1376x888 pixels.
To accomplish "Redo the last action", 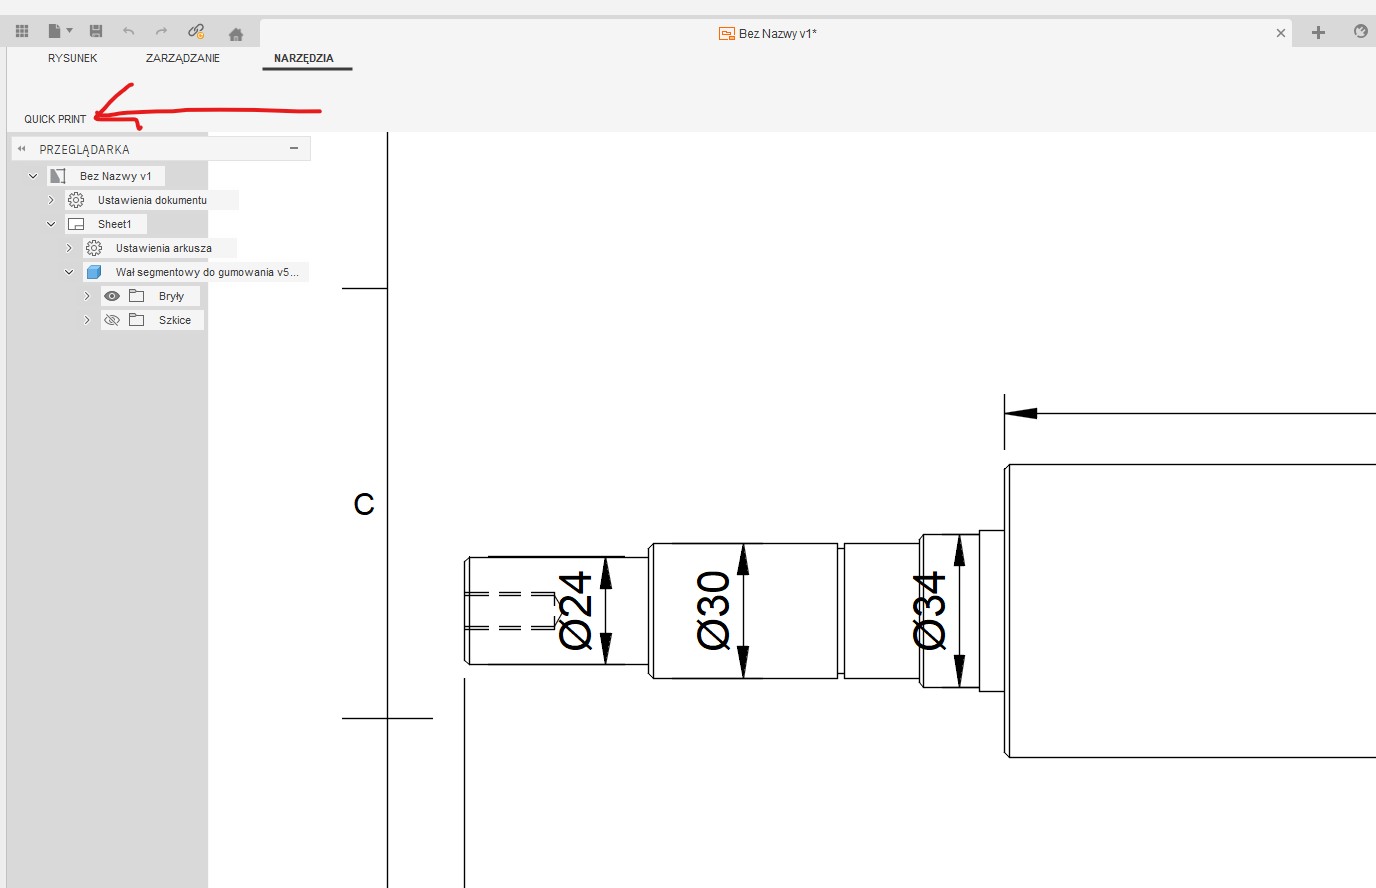I will pyautogui.click(x=161, y=32).
